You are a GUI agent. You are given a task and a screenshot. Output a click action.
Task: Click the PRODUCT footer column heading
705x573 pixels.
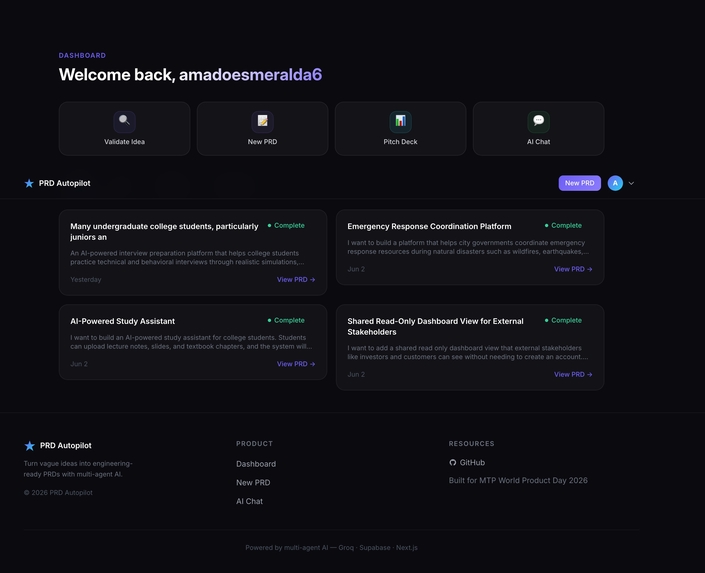tap(254, 443)
